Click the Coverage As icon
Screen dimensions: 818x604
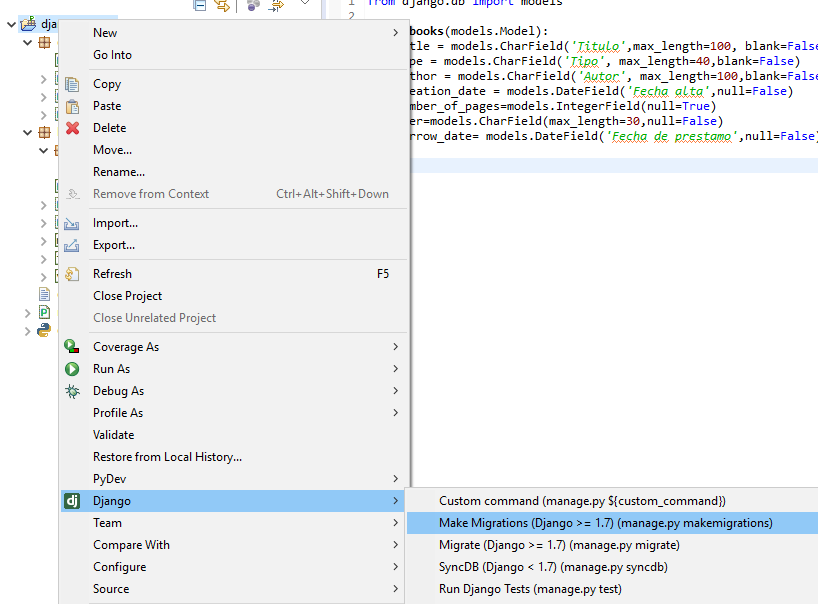[x=71, y=346]
